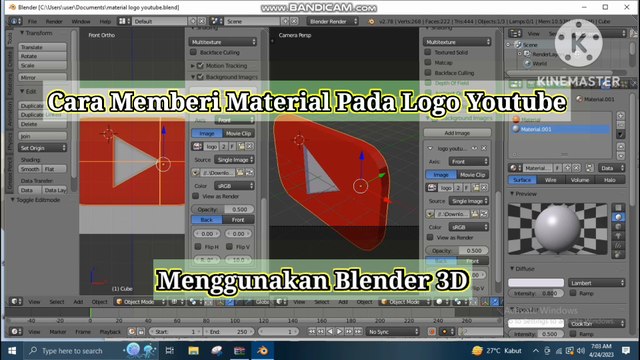Click the Rotate button

[42, 56]
